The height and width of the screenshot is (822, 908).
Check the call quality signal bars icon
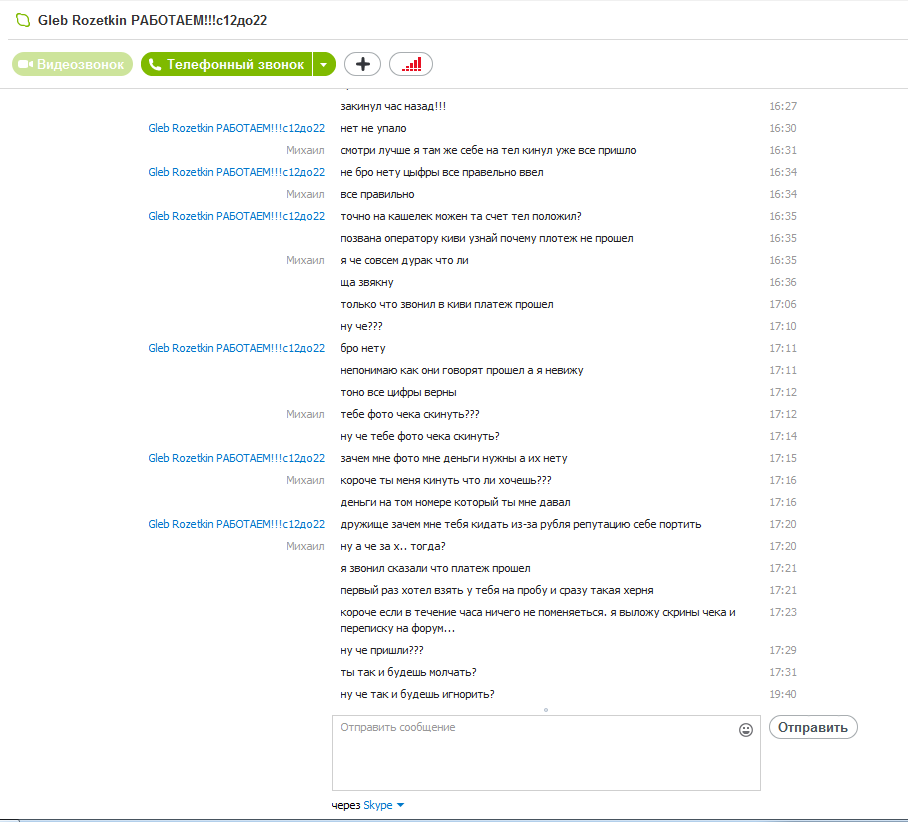click(x=411, y=64)
